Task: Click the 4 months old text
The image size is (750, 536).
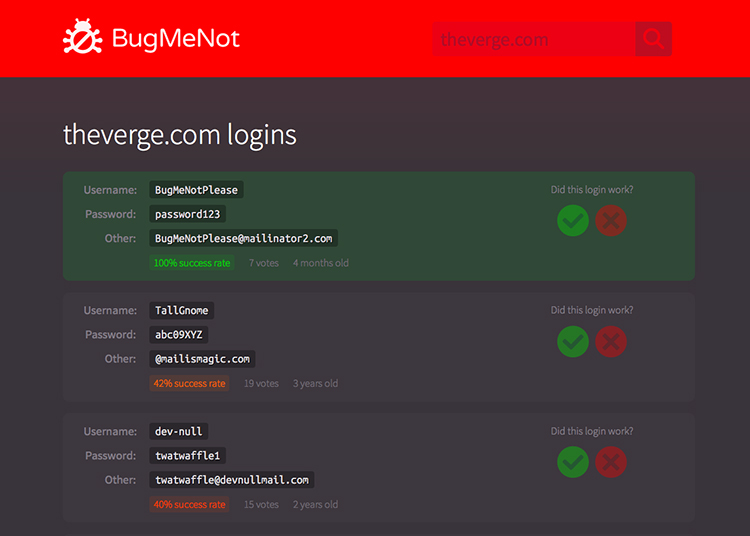Action: (320, 263)
